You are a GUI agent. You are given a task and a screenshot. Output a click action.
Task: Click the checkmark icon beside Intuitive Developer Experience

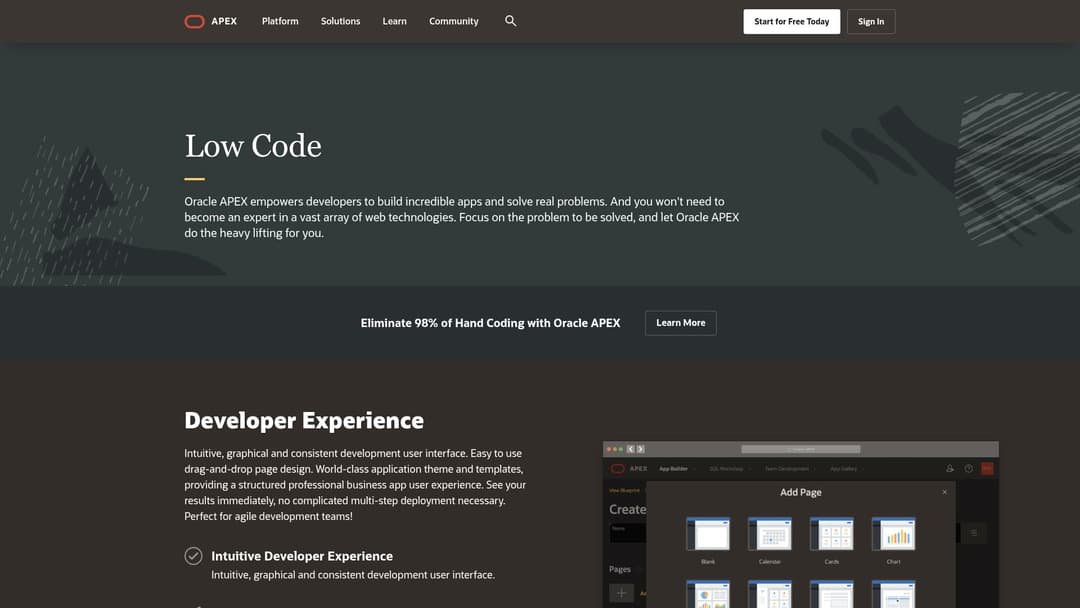(194, 556)
